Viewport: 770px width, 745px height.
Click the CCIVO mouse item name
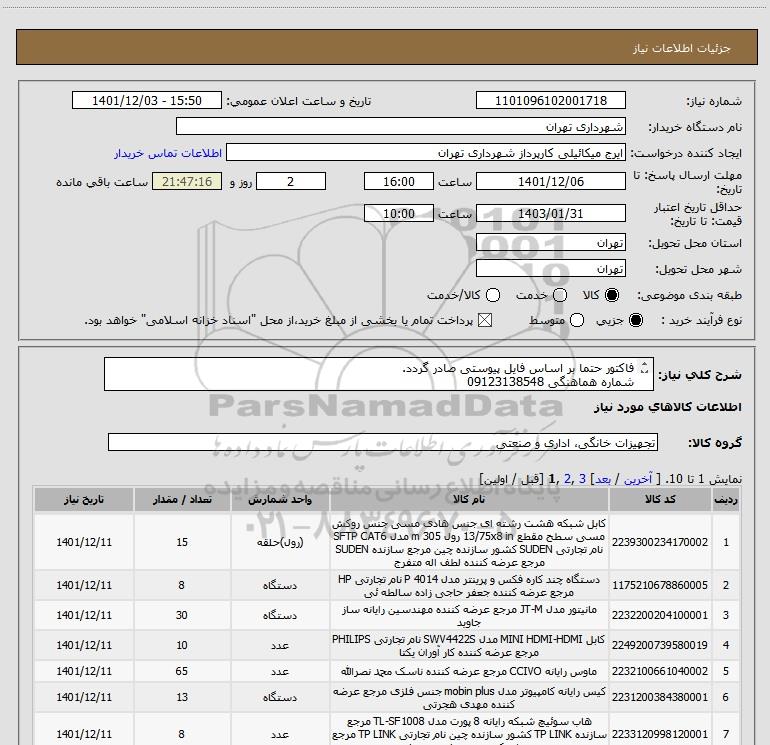(469, 671)
